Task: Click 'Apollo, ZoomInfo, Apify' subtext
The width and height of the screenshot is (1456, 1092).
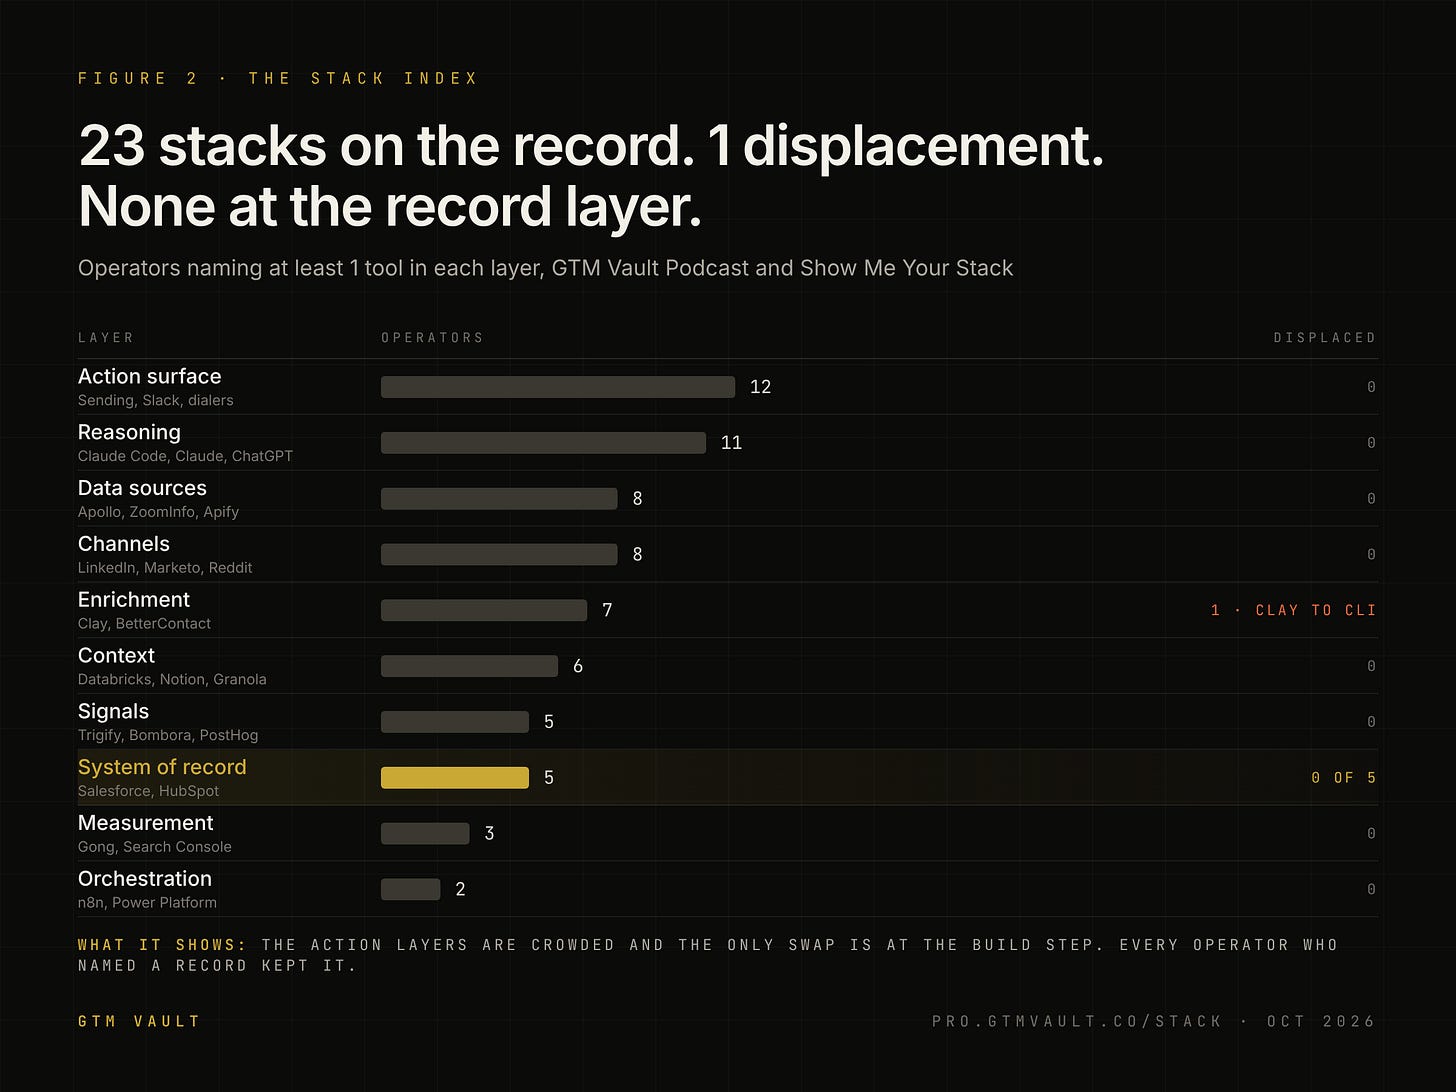Action: 158,512
